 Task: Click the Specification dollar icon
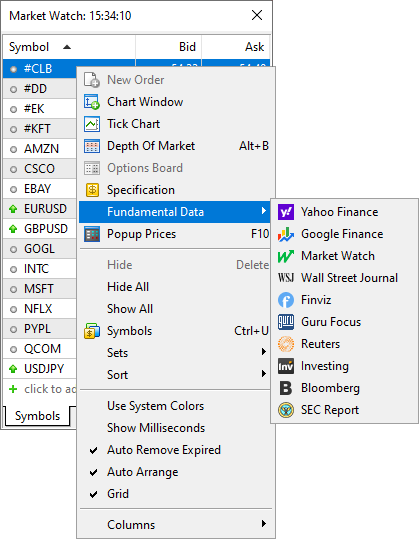point(92,190)
